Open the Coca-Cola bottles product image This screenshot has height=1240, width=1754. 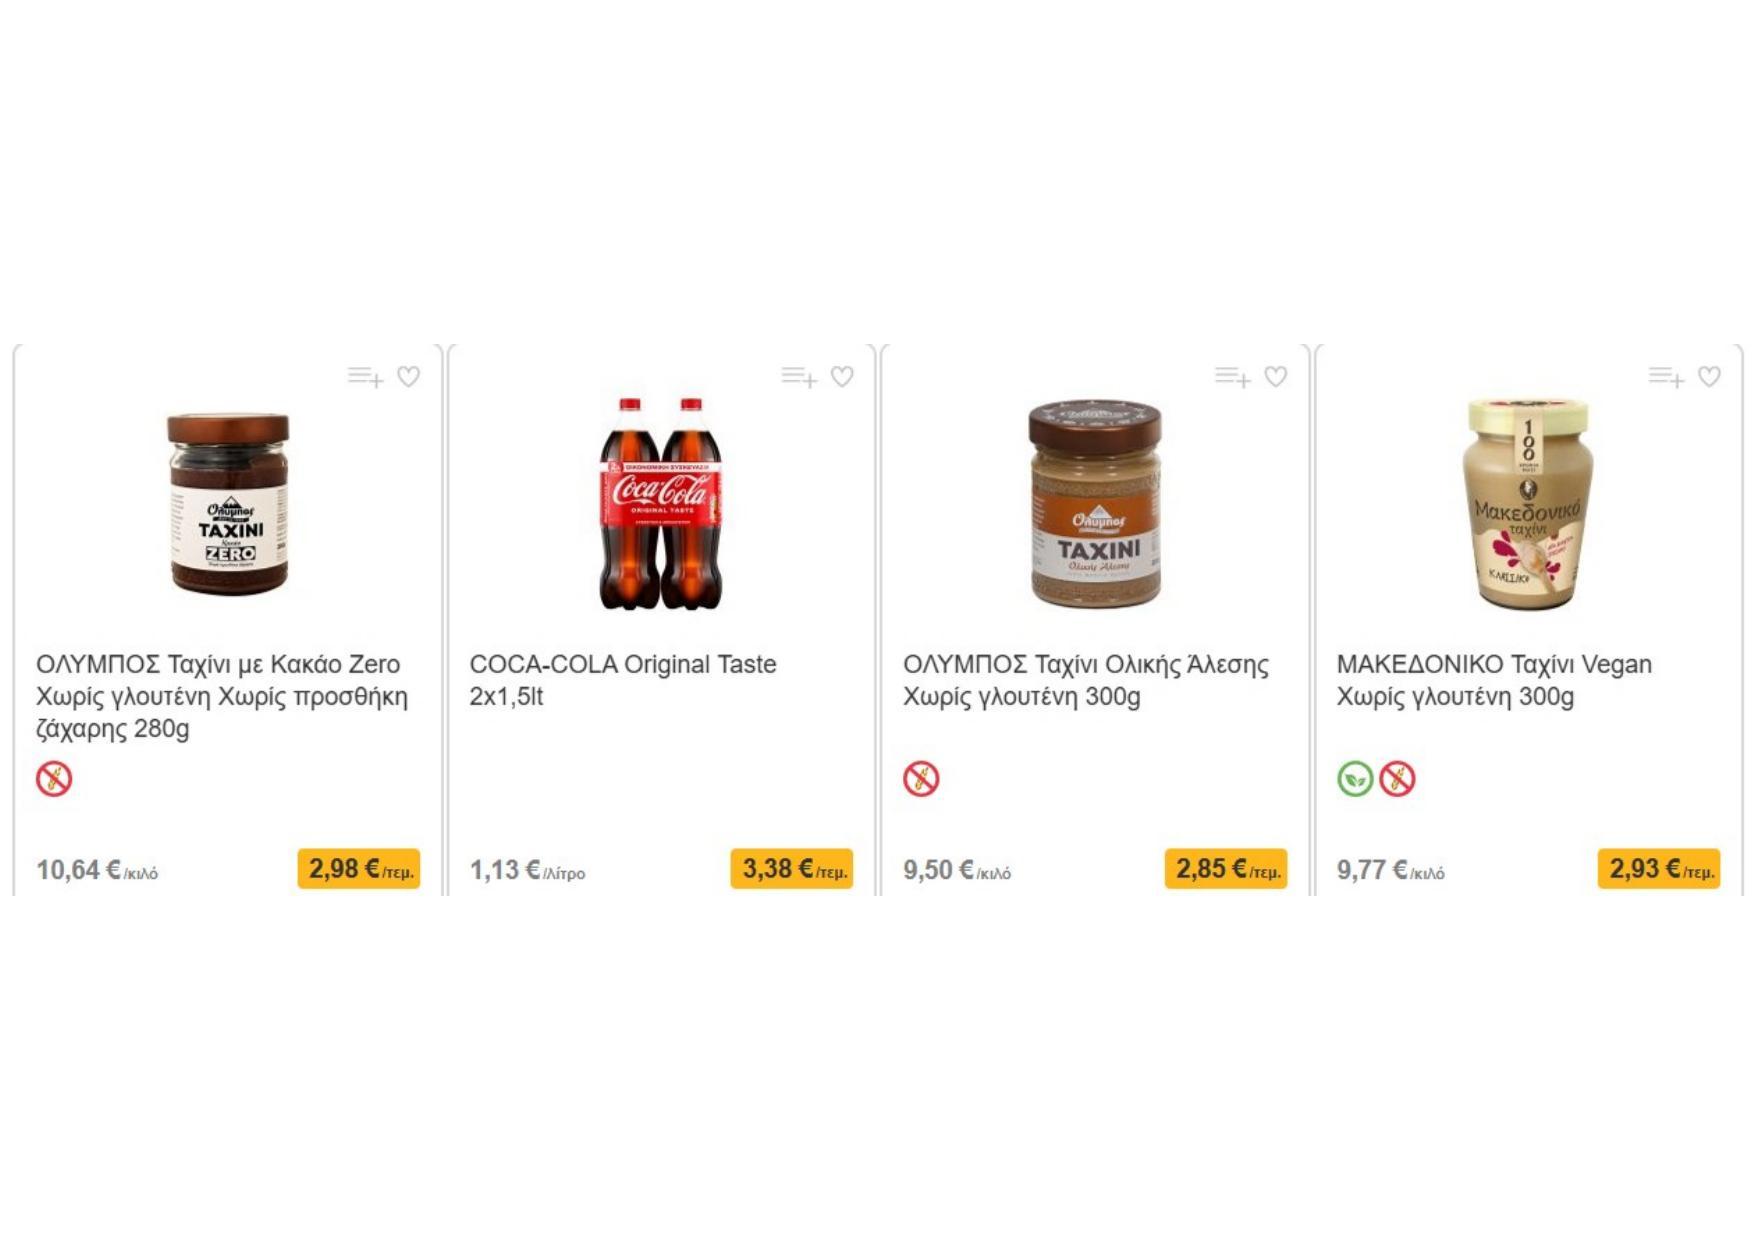click(x=661, y=504)
